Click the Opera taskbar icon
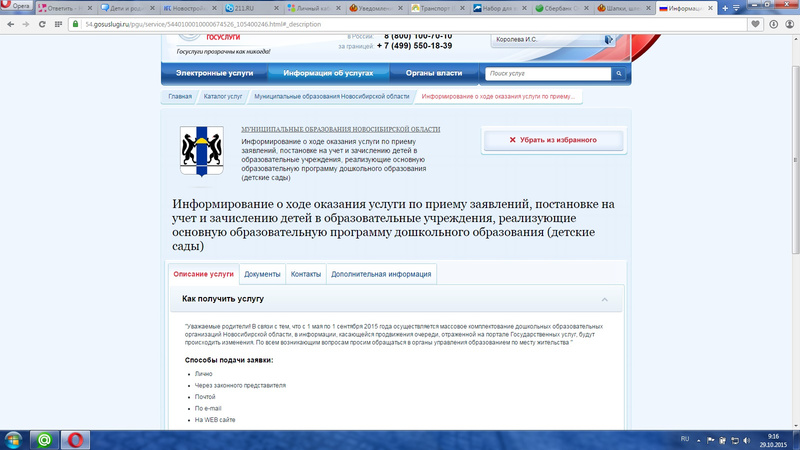Screen dimensions: 800x450 (76, 440)
